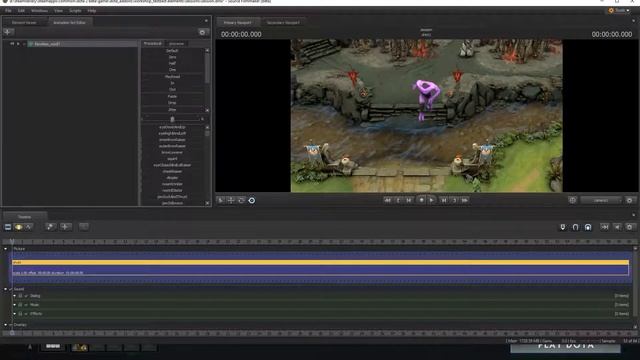Expand the Music track

pyautogui.click(x=15, y=305)
